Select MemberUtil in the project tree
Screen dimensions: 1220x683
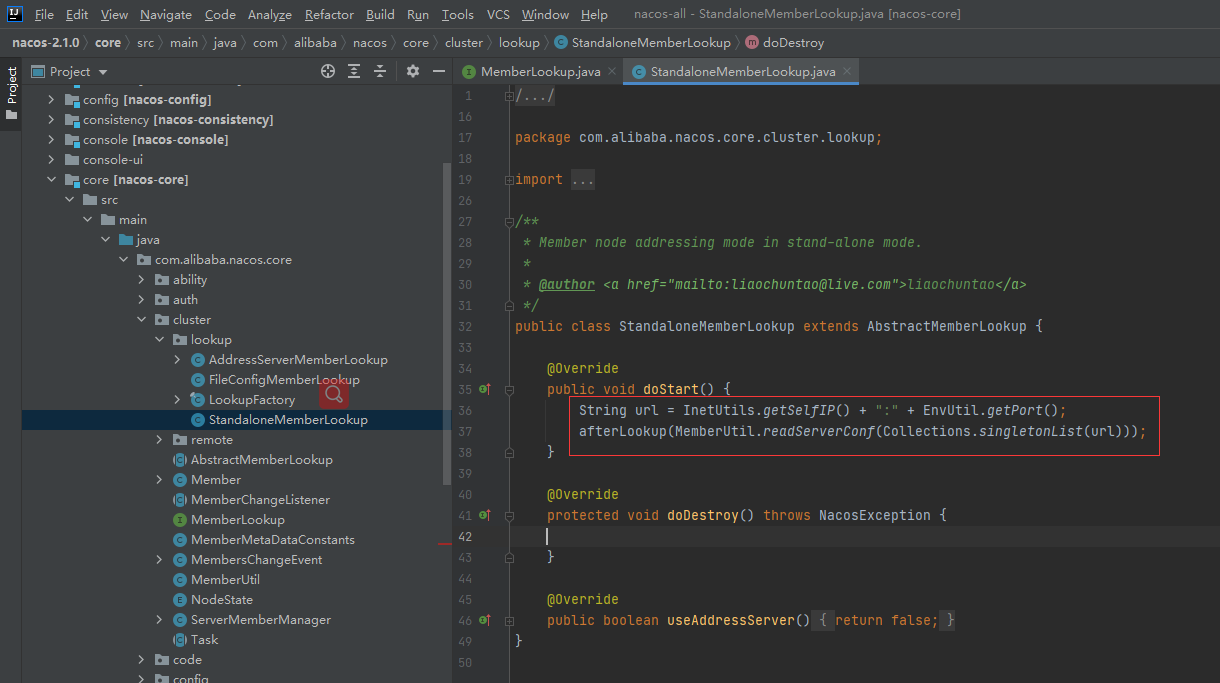tap(225, 580)
